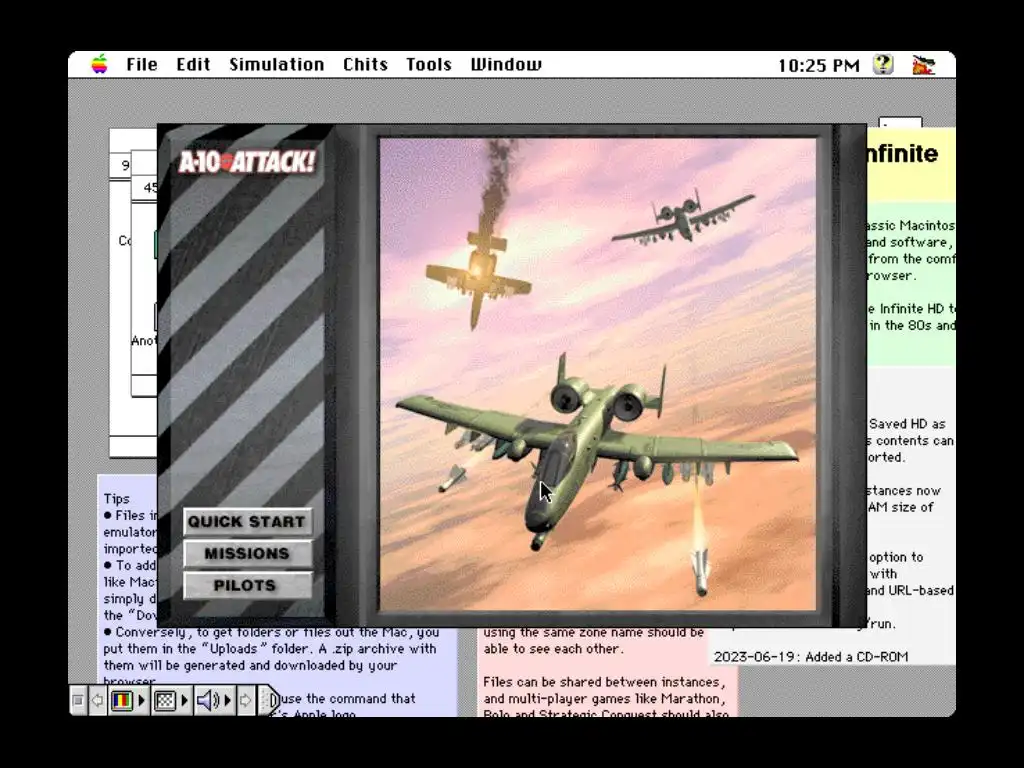Open the Missions screen

pos(247,554)
